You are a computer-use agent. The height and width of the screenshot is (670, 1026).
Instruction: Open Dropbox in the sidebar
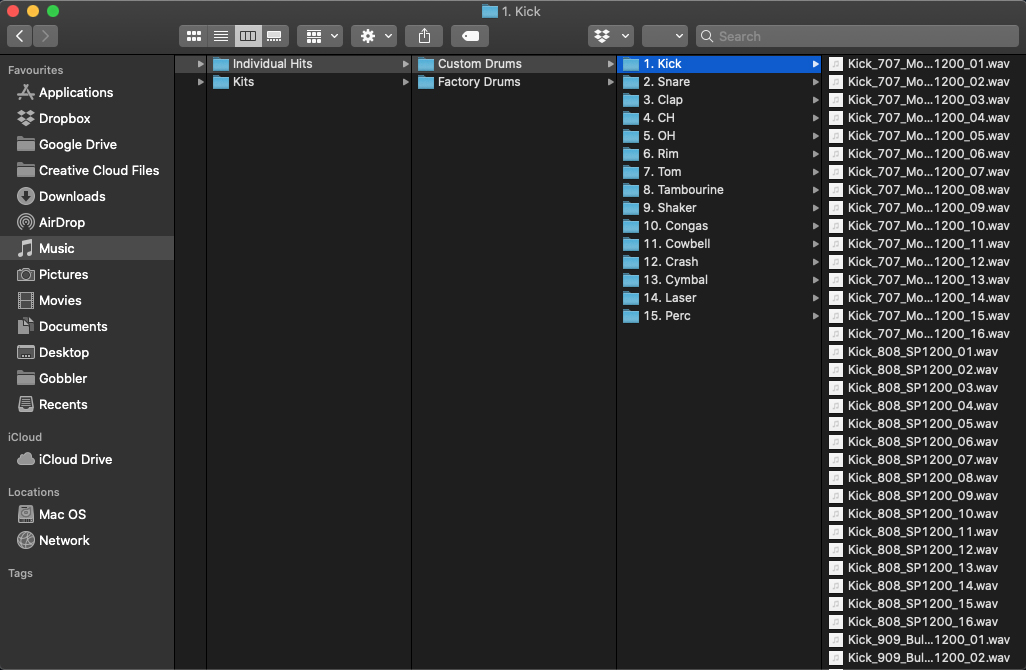tap(87, 118)
